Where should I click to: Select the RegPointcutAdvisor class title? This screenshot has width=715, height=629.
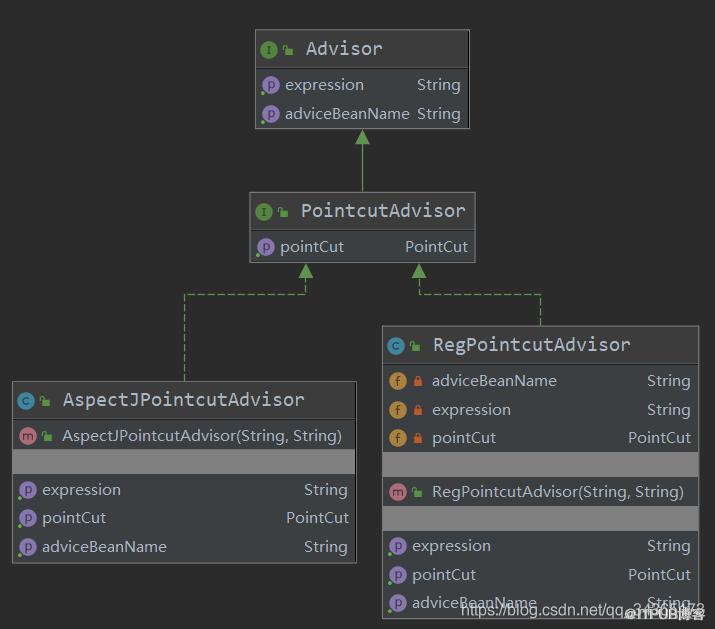(532, 345)
